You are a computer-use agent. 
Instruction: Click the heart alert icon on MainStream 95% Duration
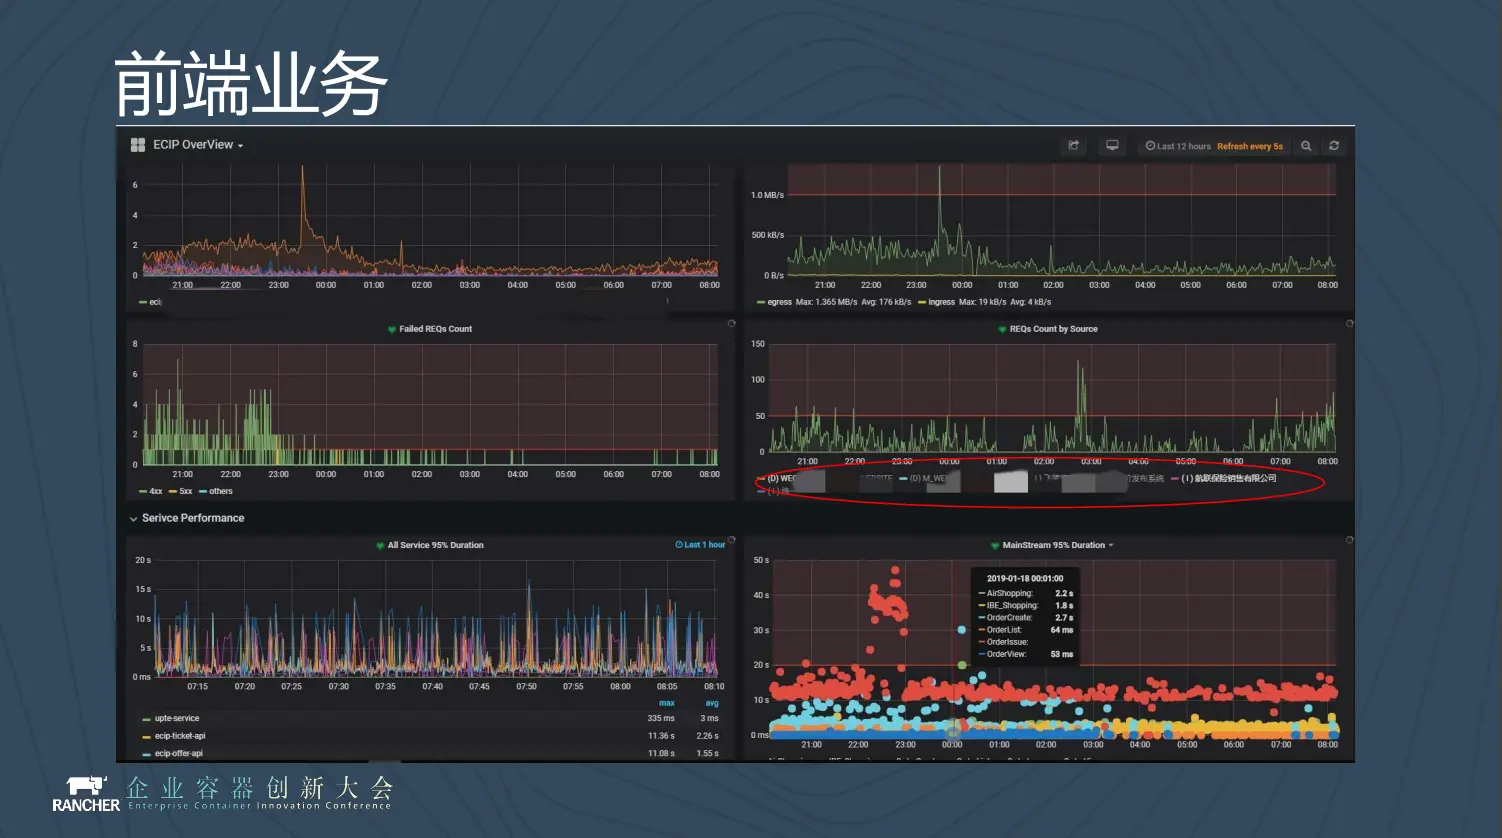point(995,545)
